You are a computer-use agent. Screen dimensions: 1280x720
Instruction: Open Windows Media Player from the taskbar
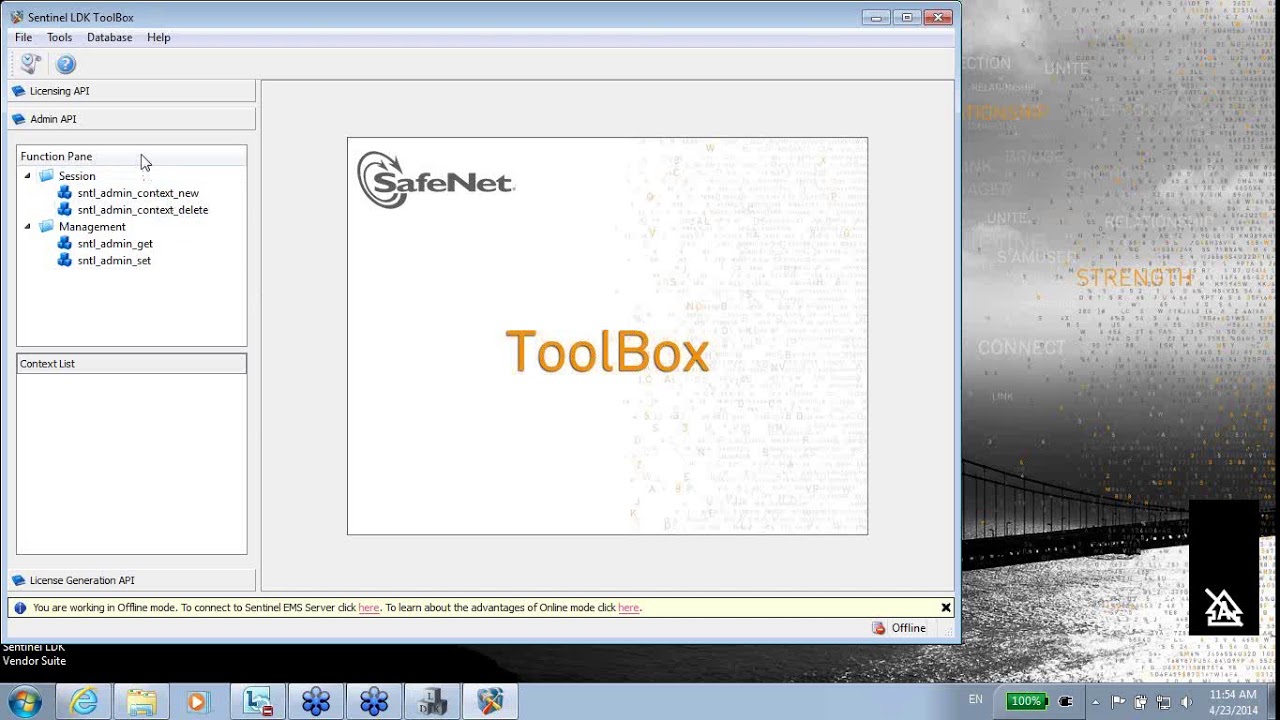pos(197,702)
